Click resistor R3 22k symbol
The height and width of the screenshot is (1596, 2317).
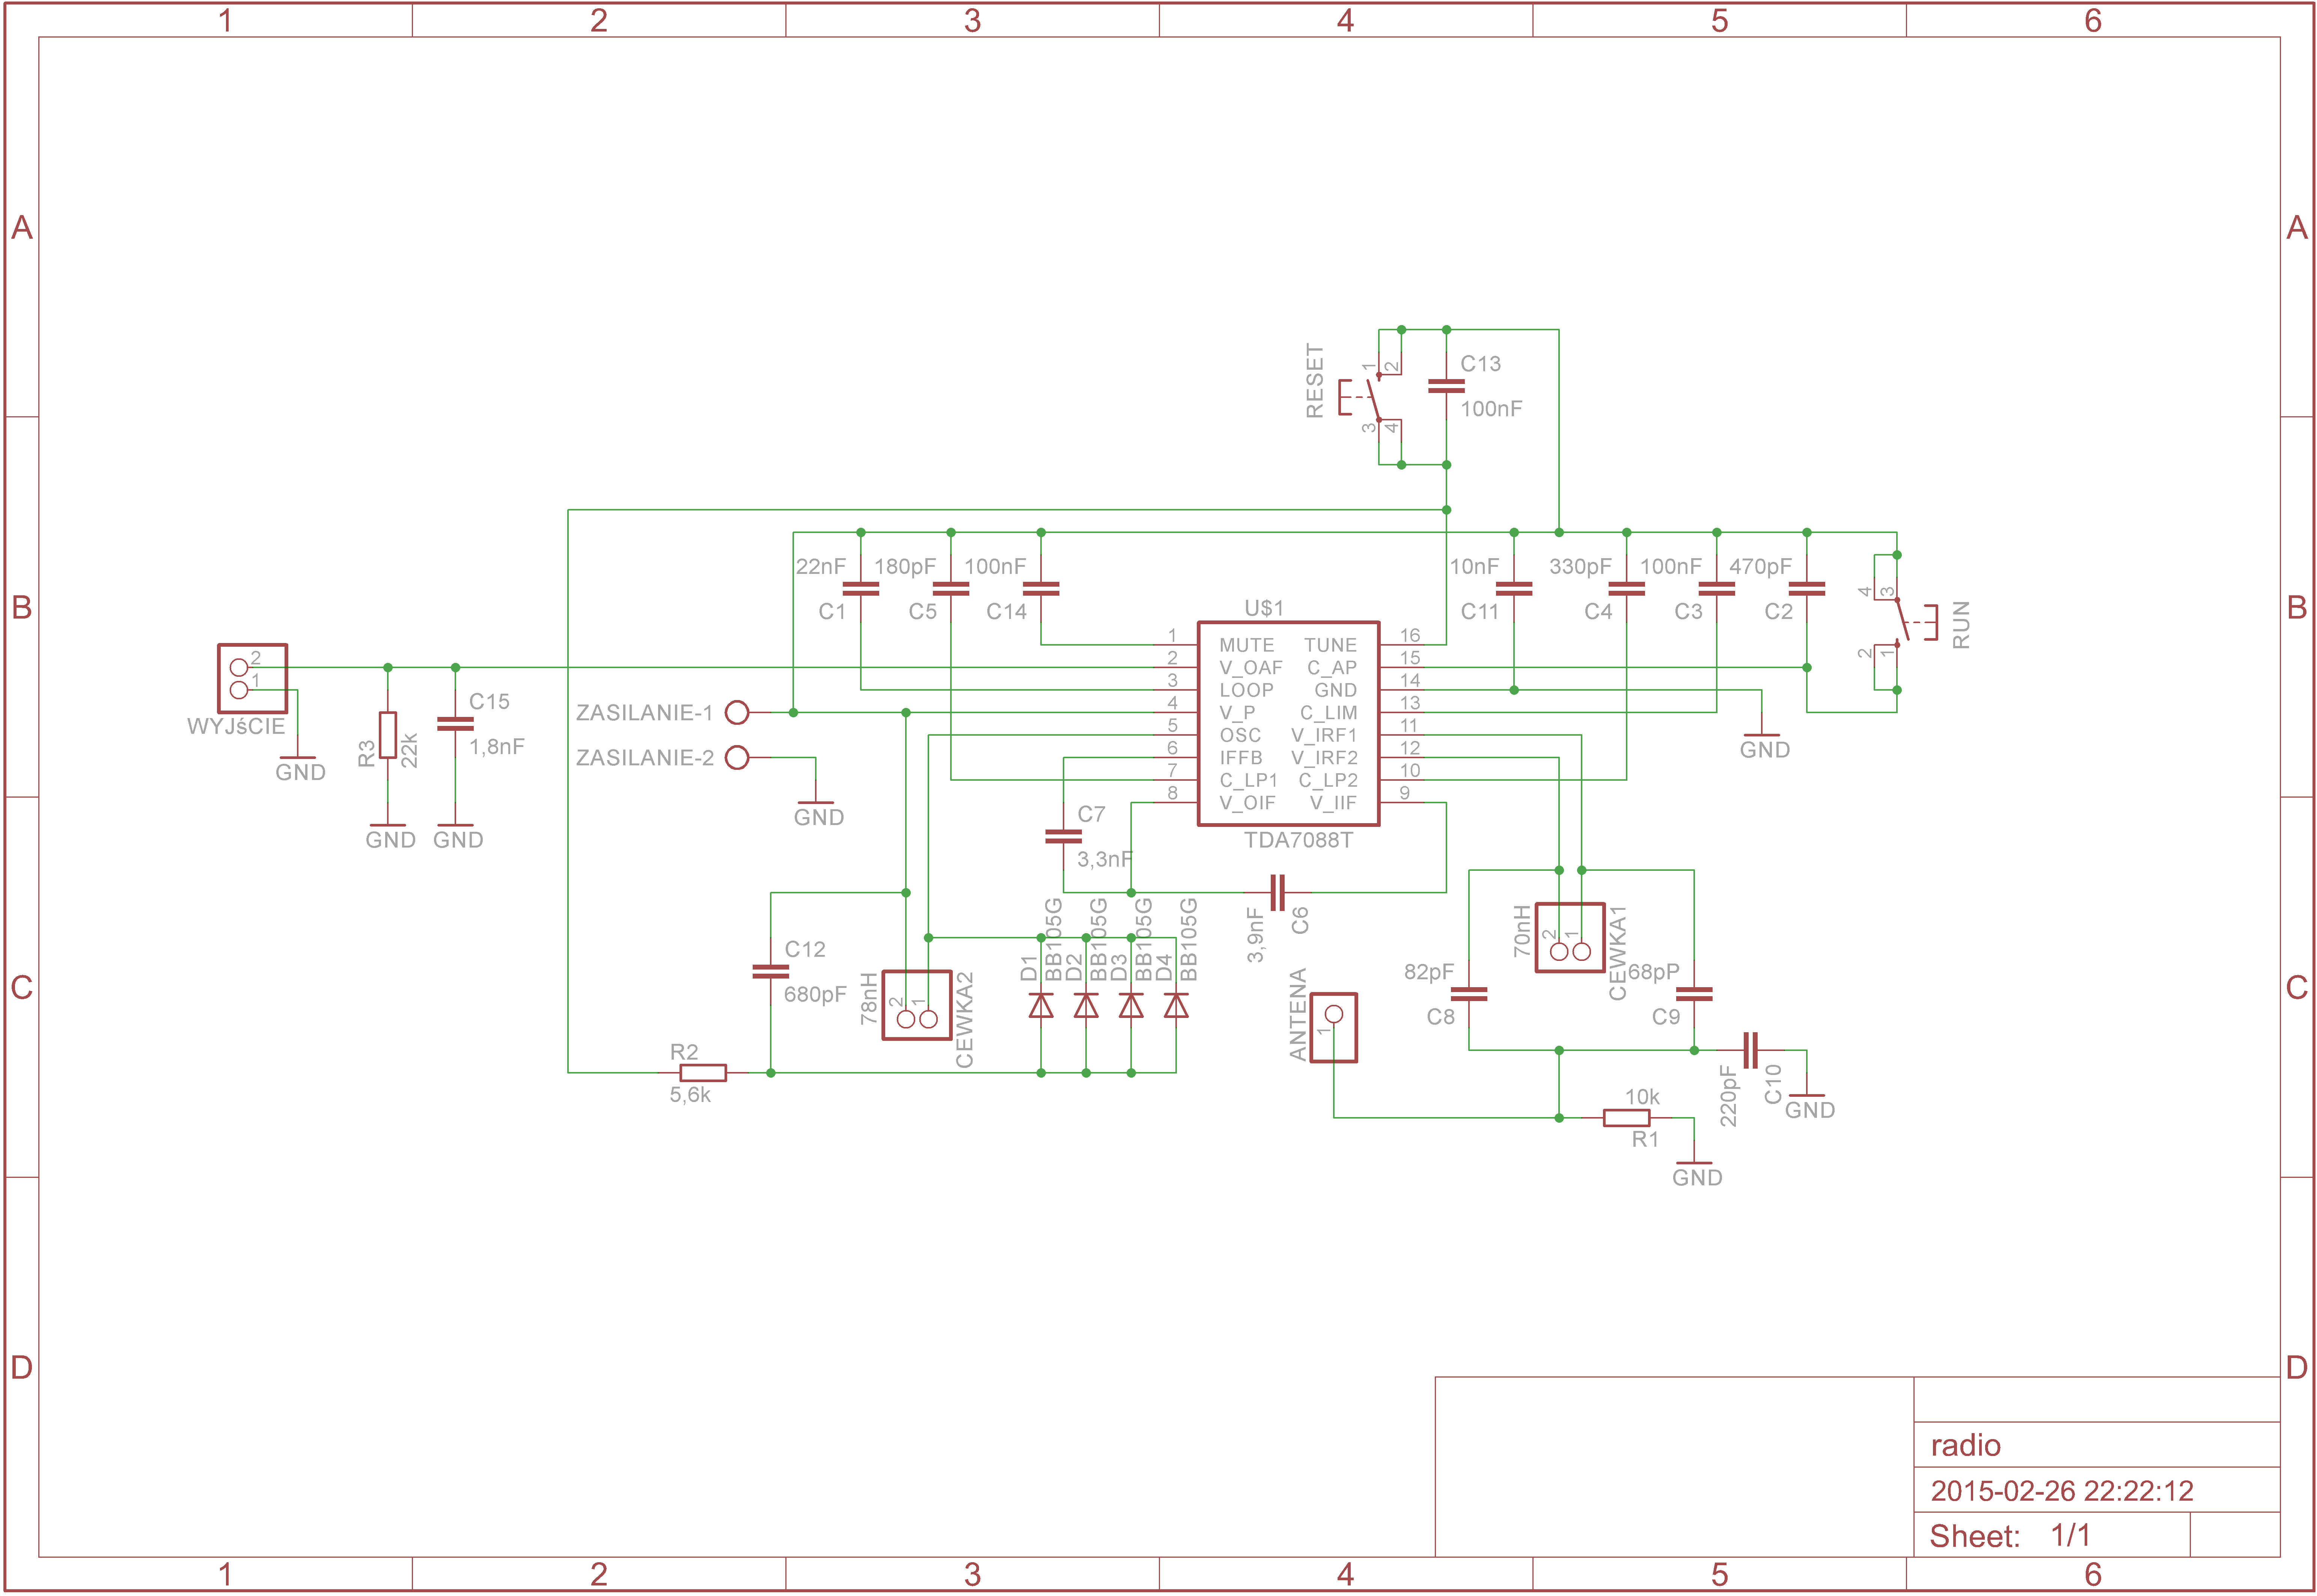(388, 735)
